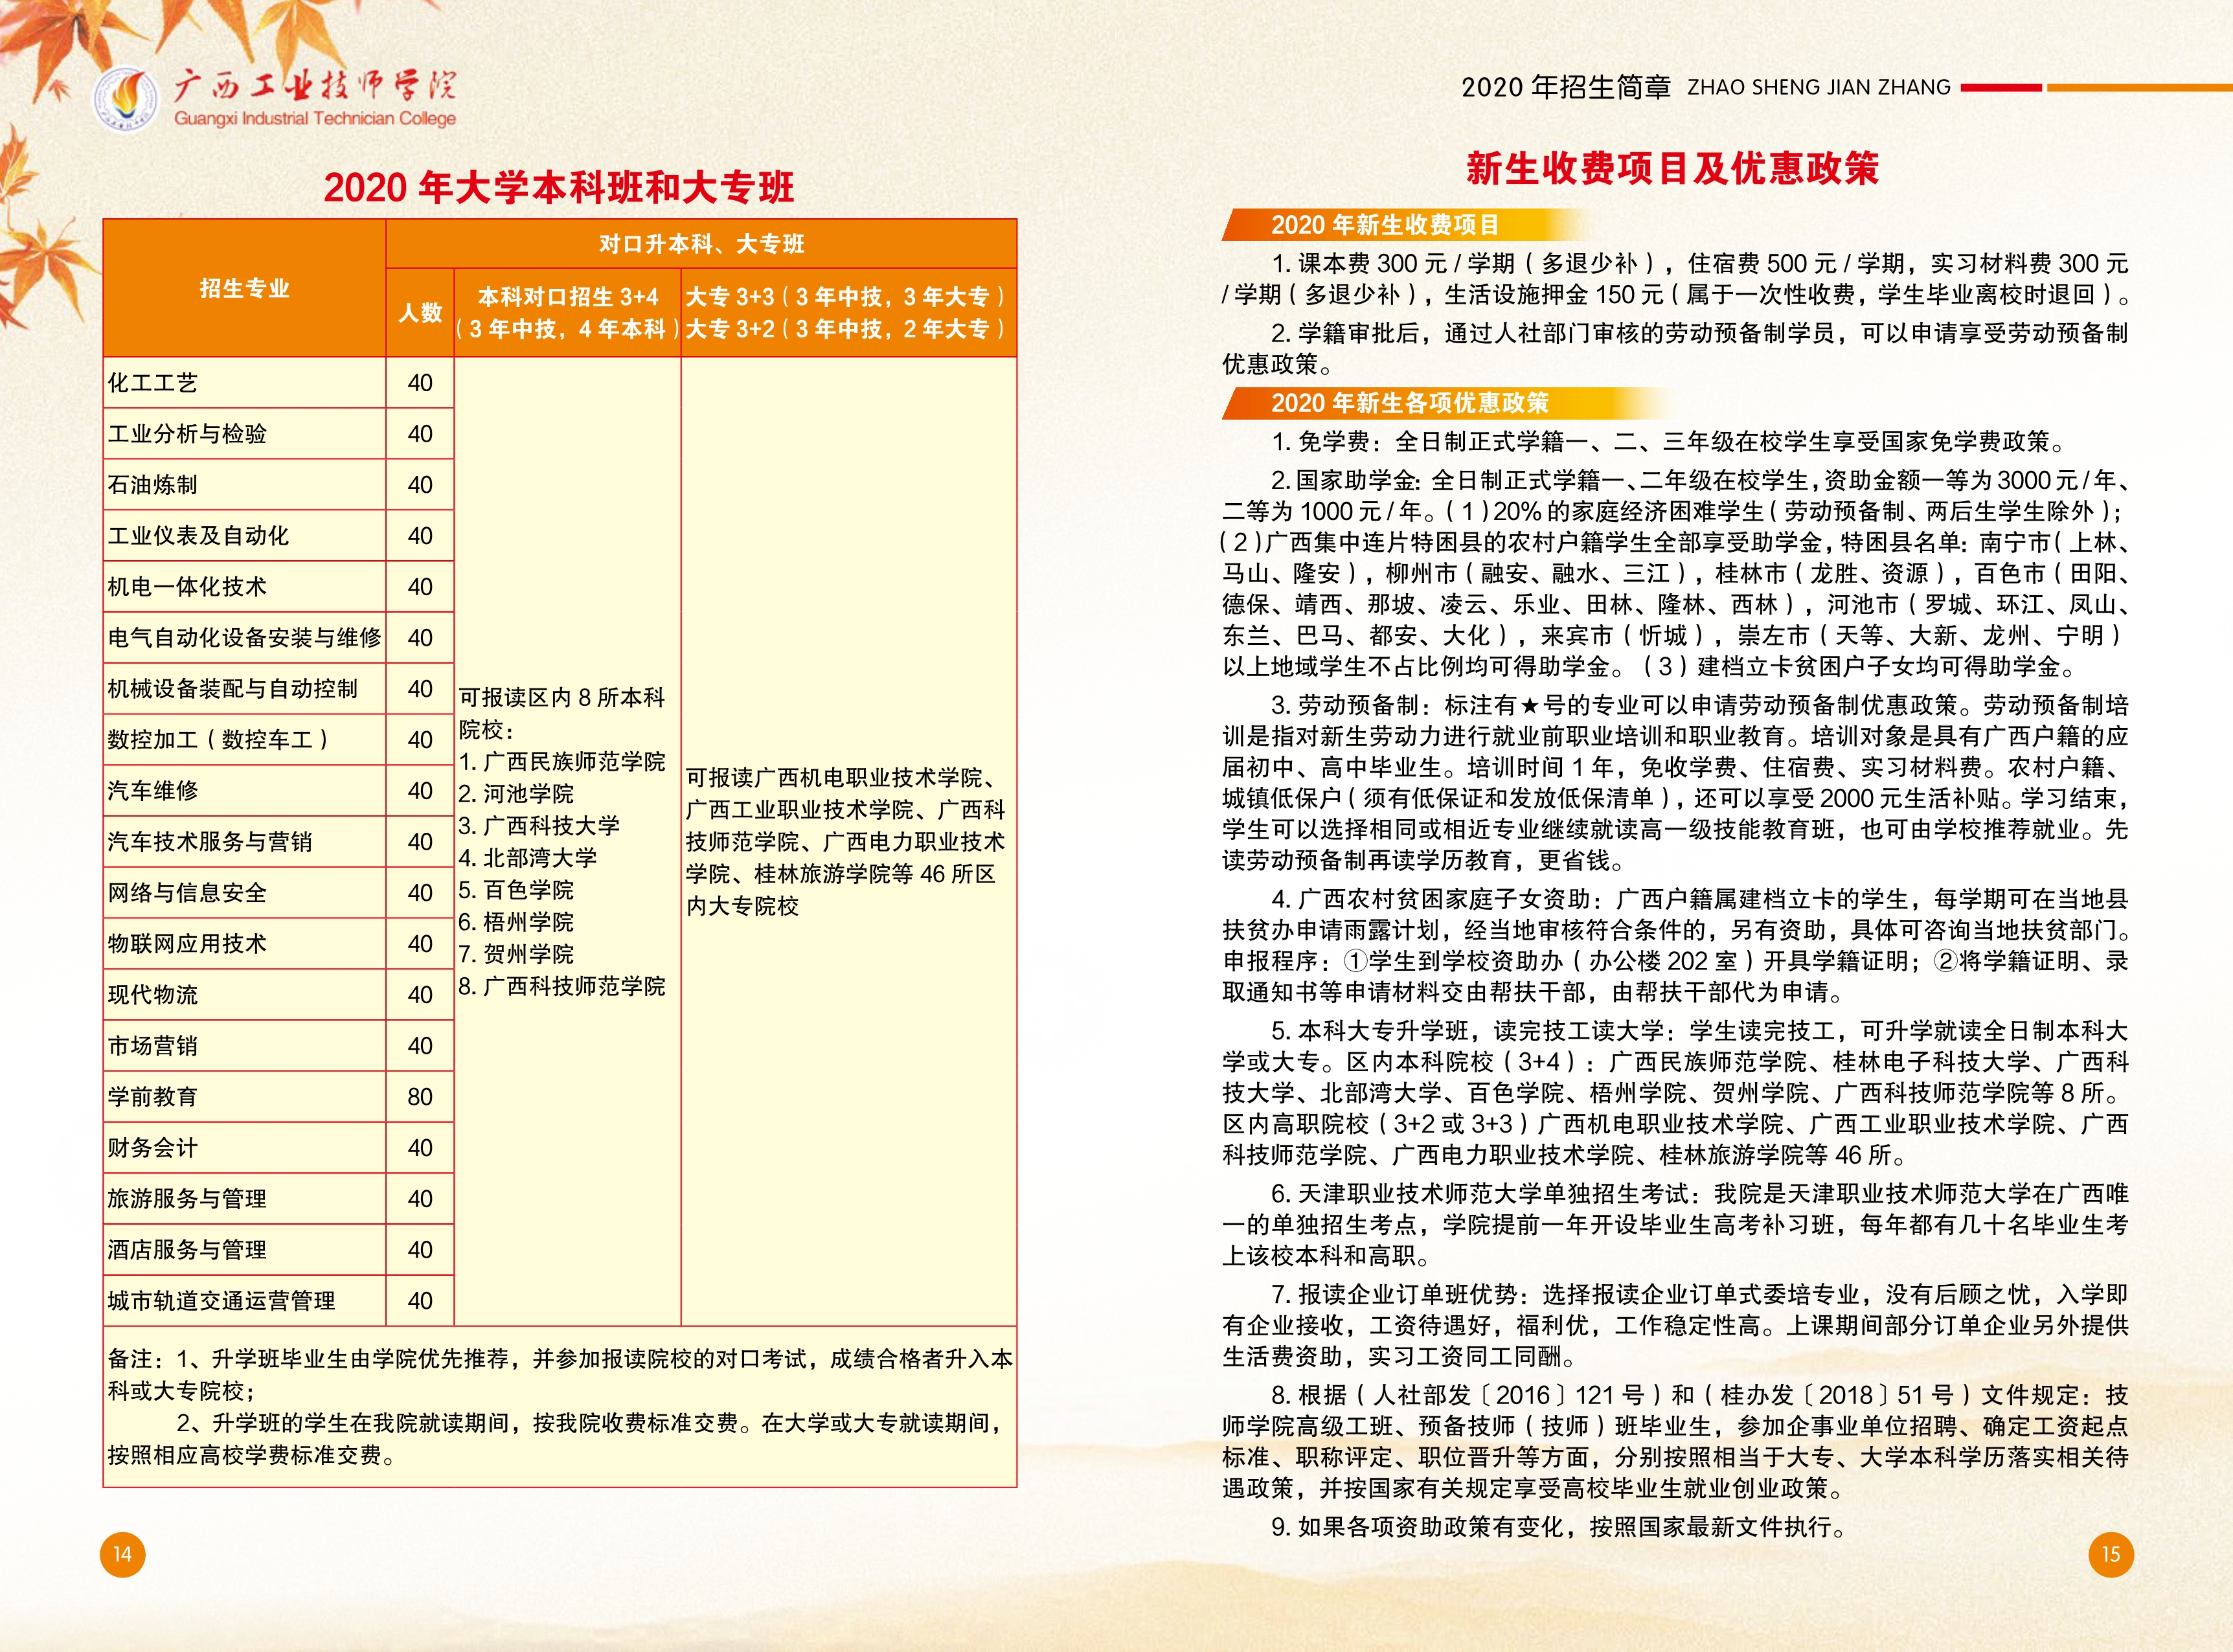Select the 现代物流 major row
2233x1652 pixels.
tap(279, 995)
